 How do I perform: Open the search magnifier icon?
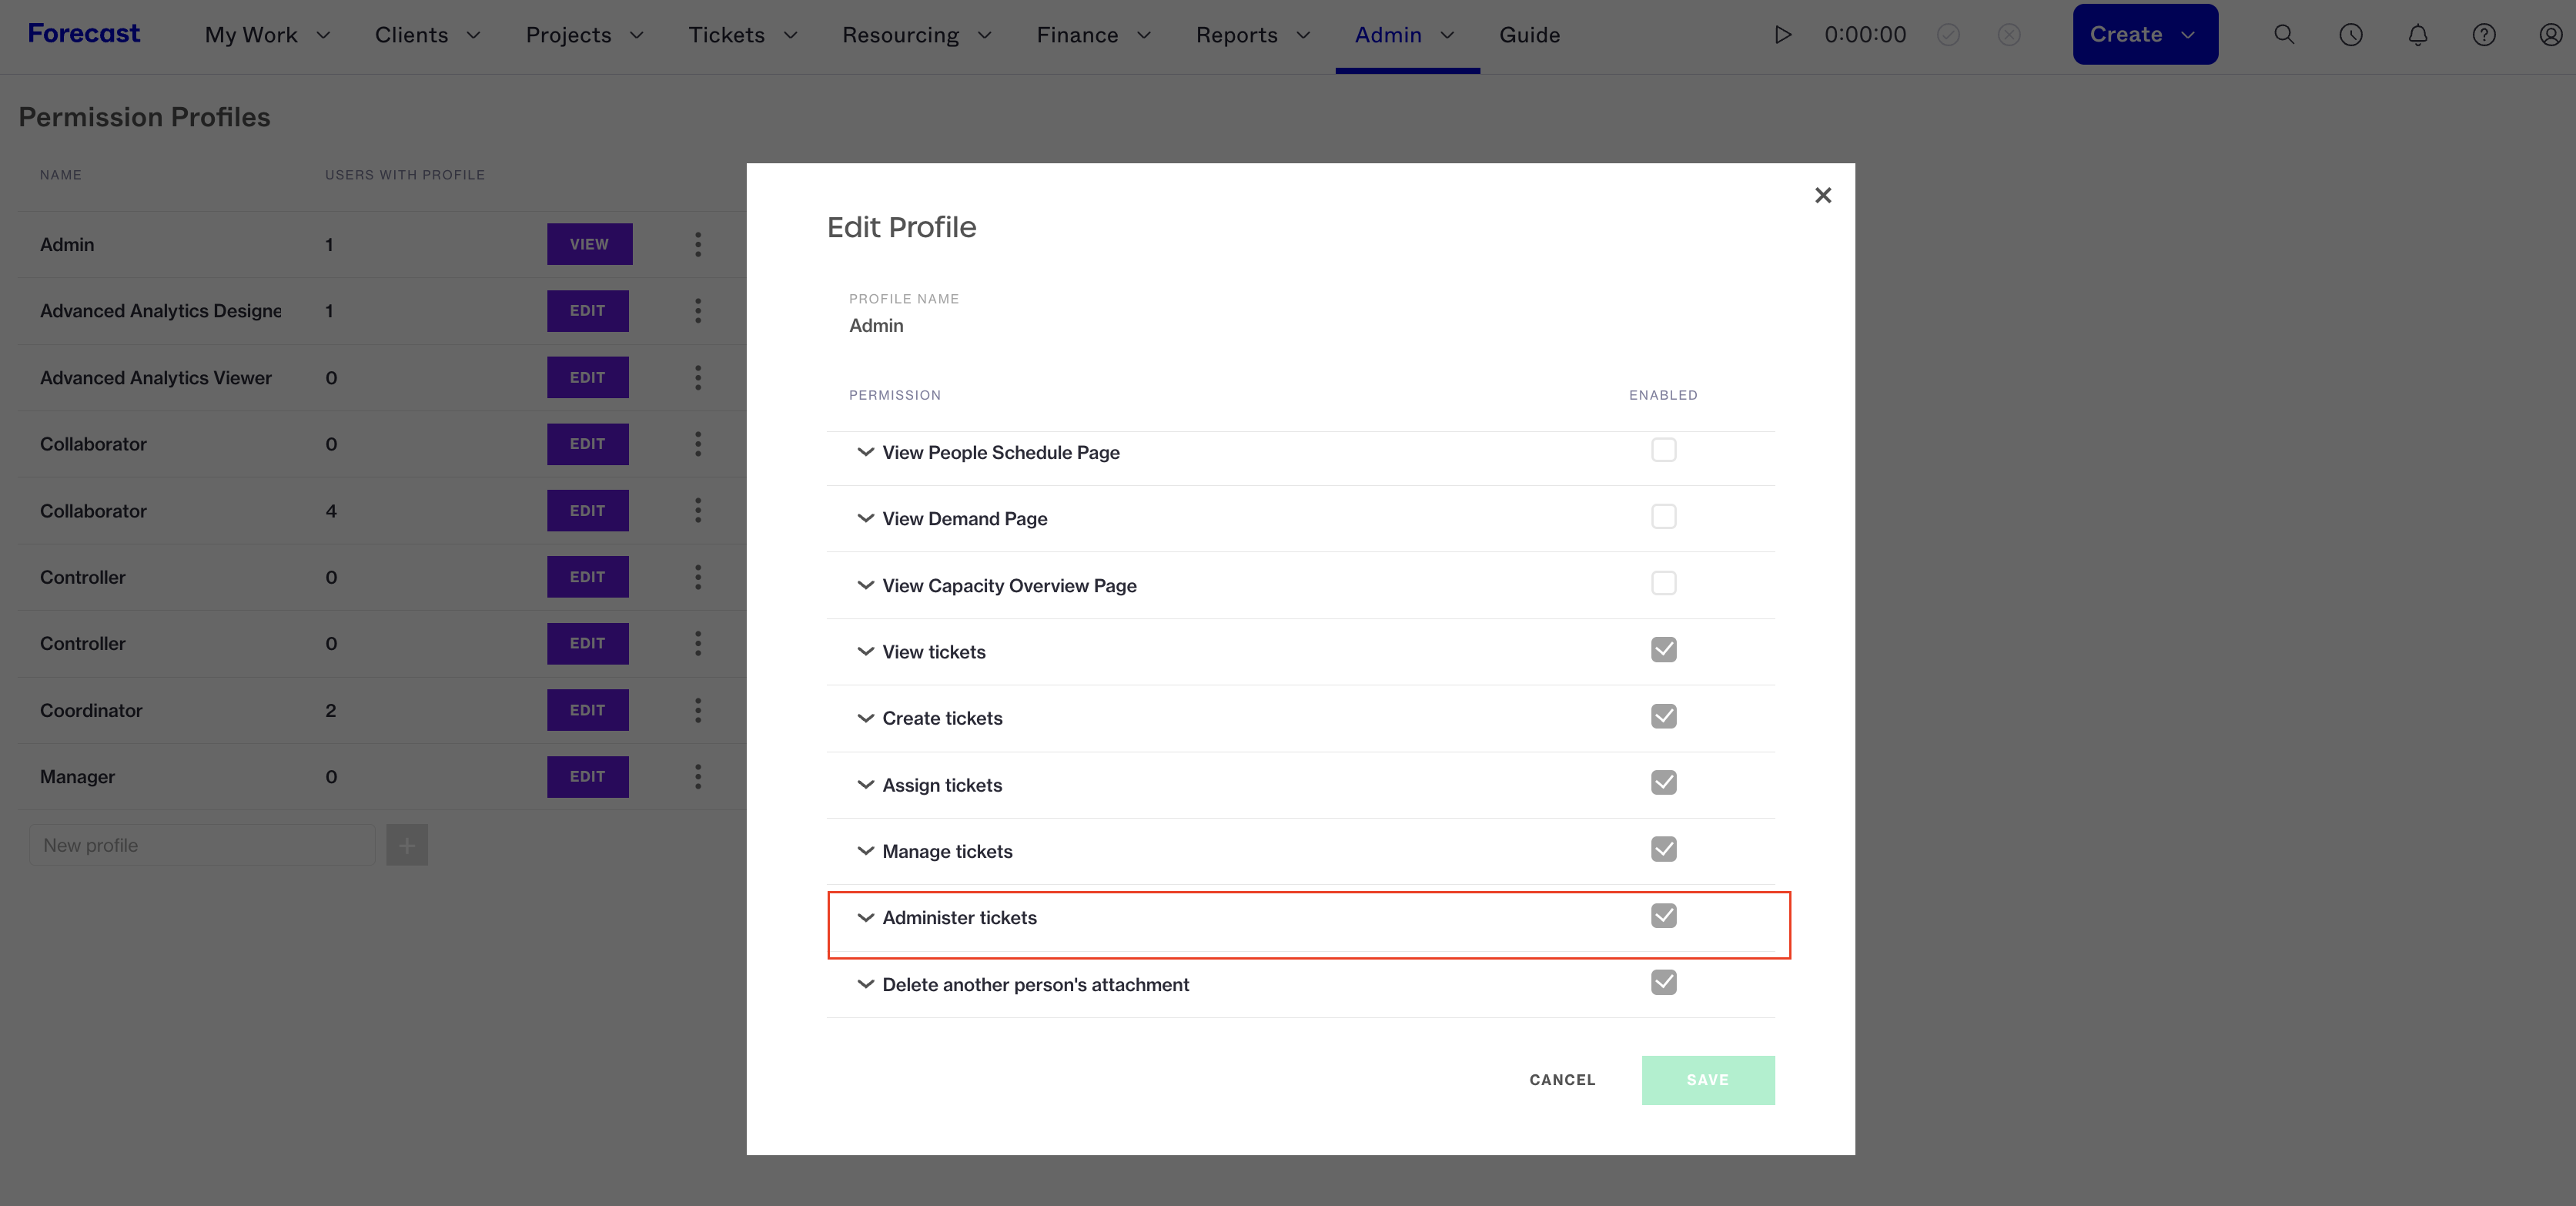[2284, 35]
